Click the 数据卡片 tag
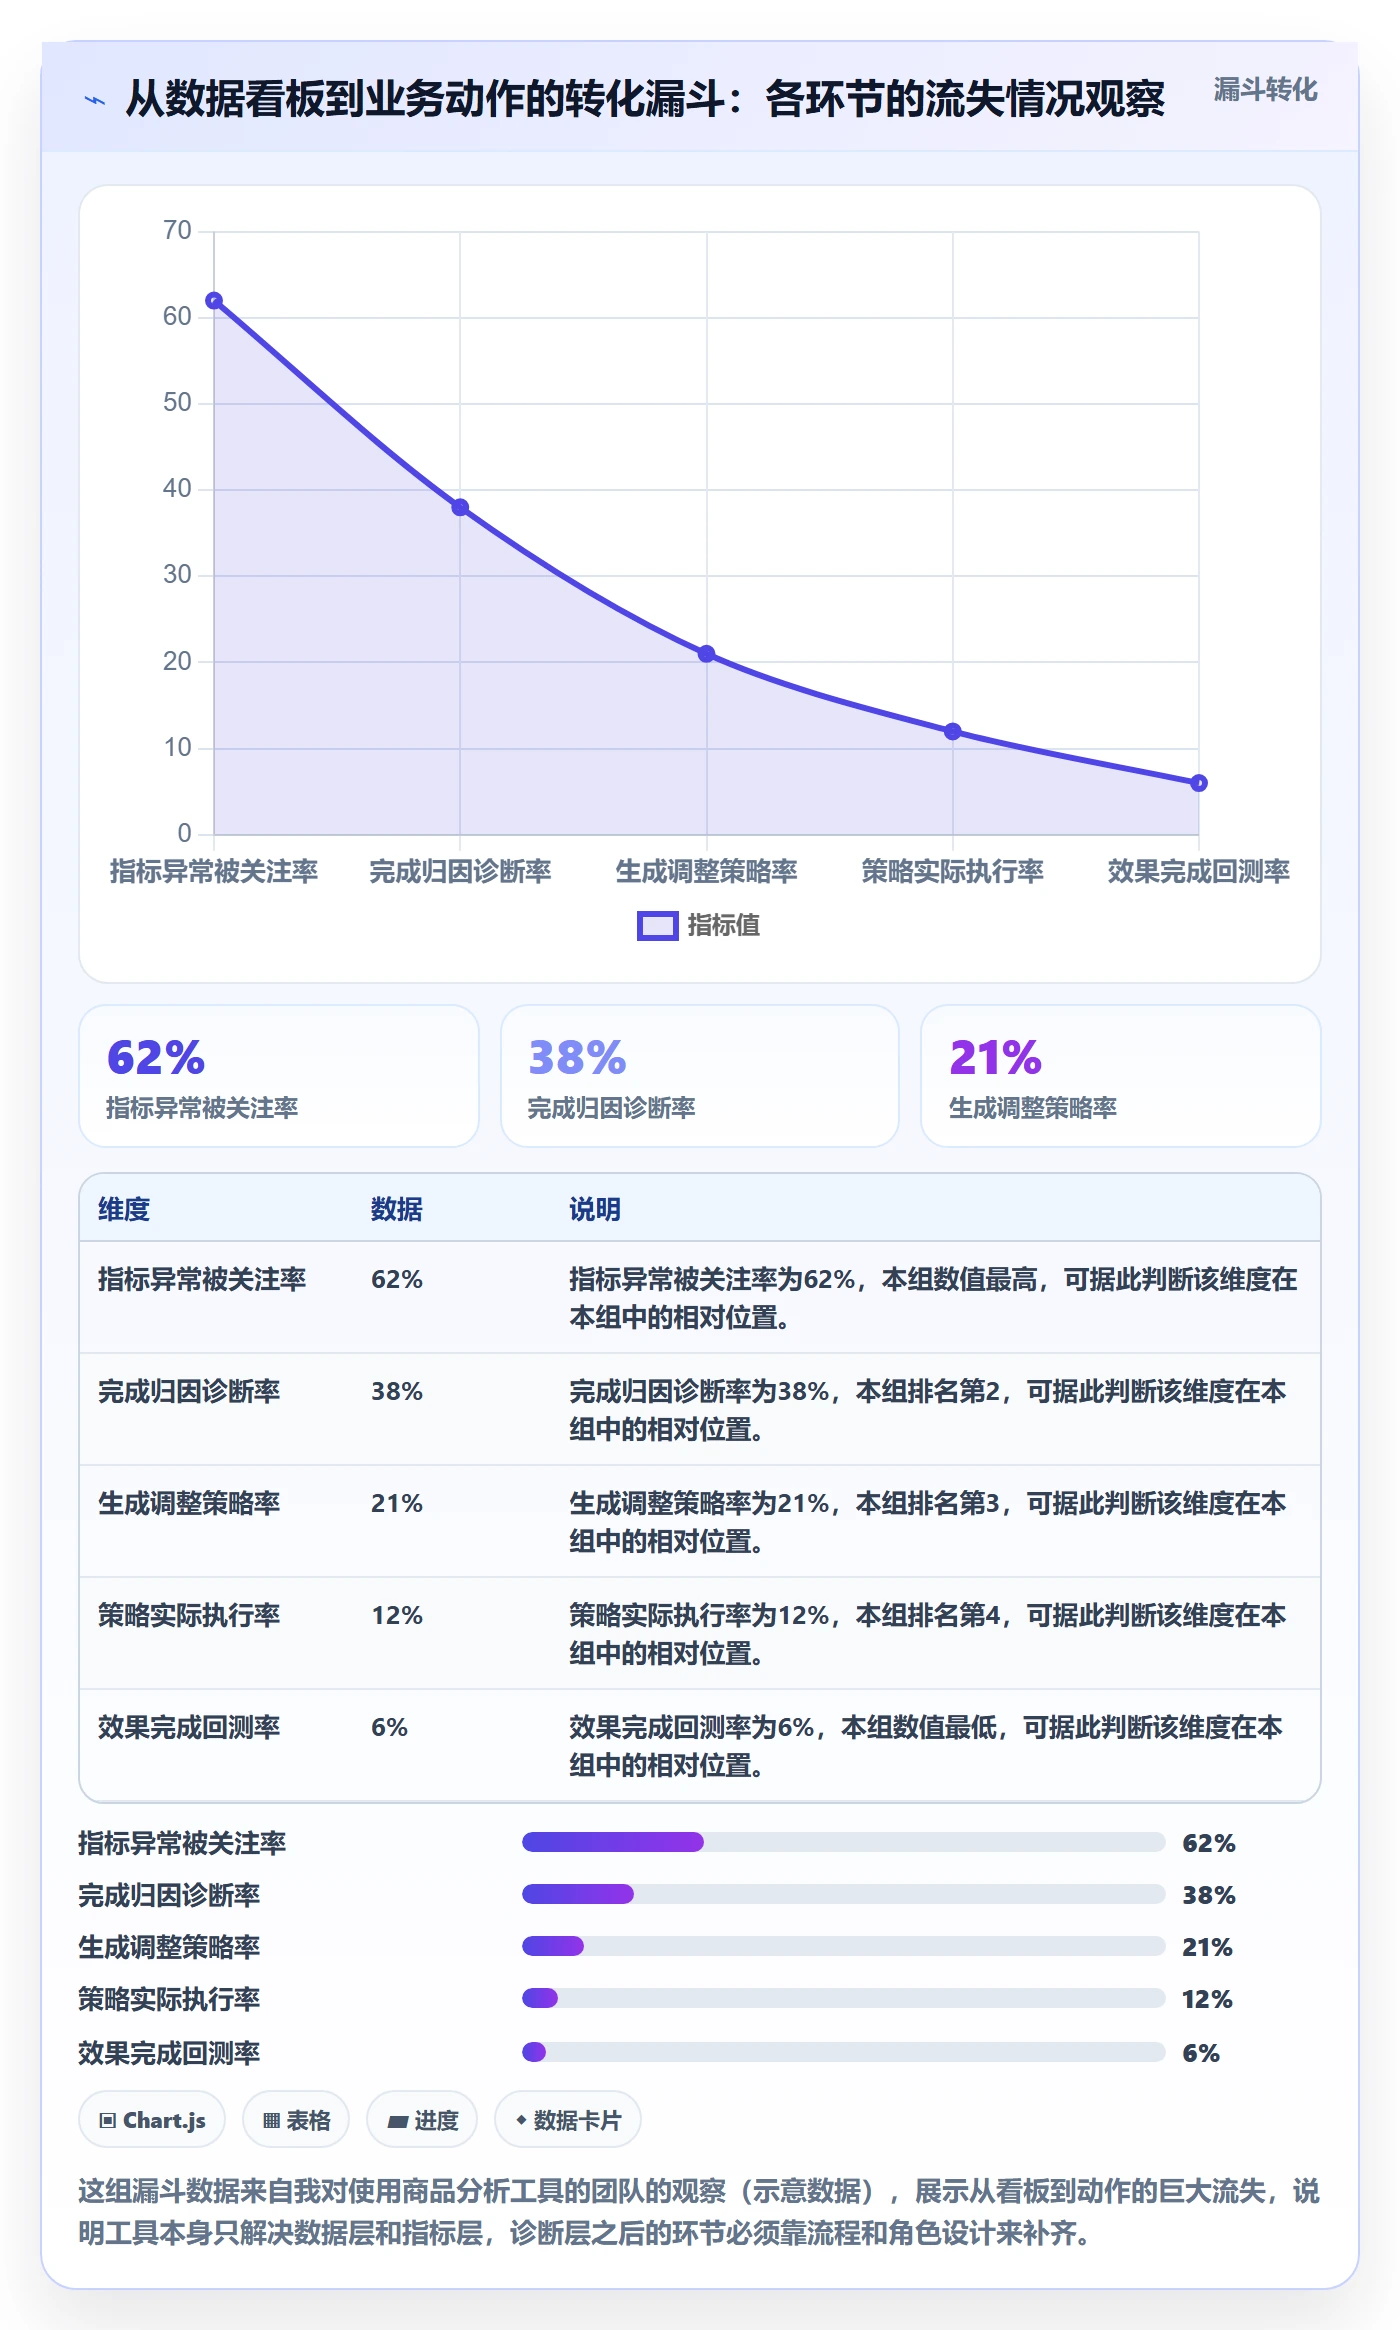Screen dimensions: 1400x2330 coord(568,2120)
